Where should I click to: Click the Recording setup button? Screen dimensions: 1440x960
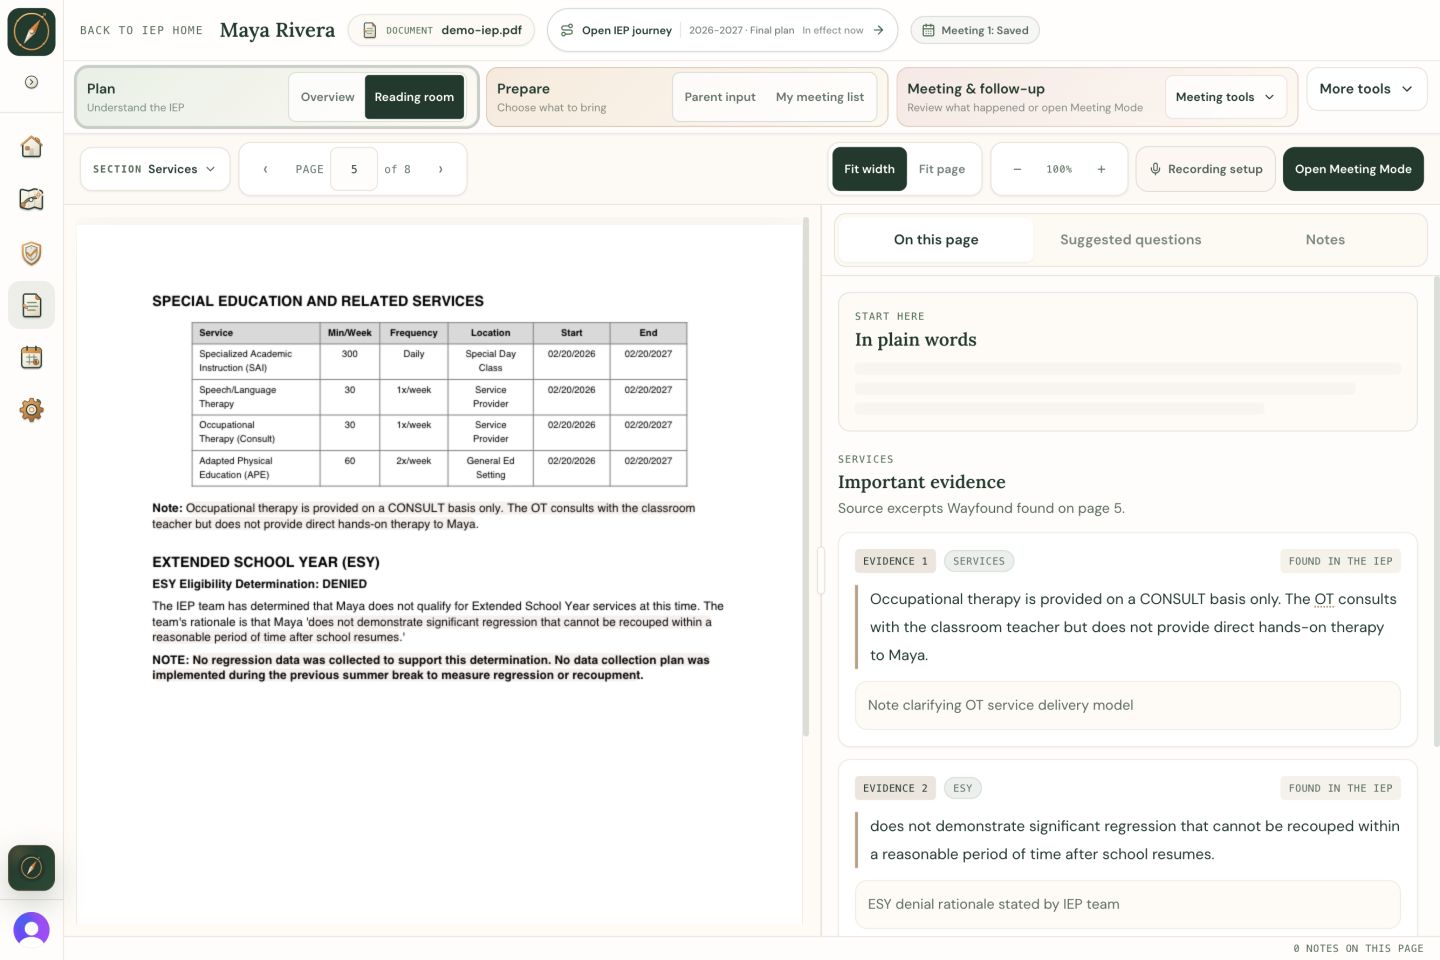click(1205, 169)
